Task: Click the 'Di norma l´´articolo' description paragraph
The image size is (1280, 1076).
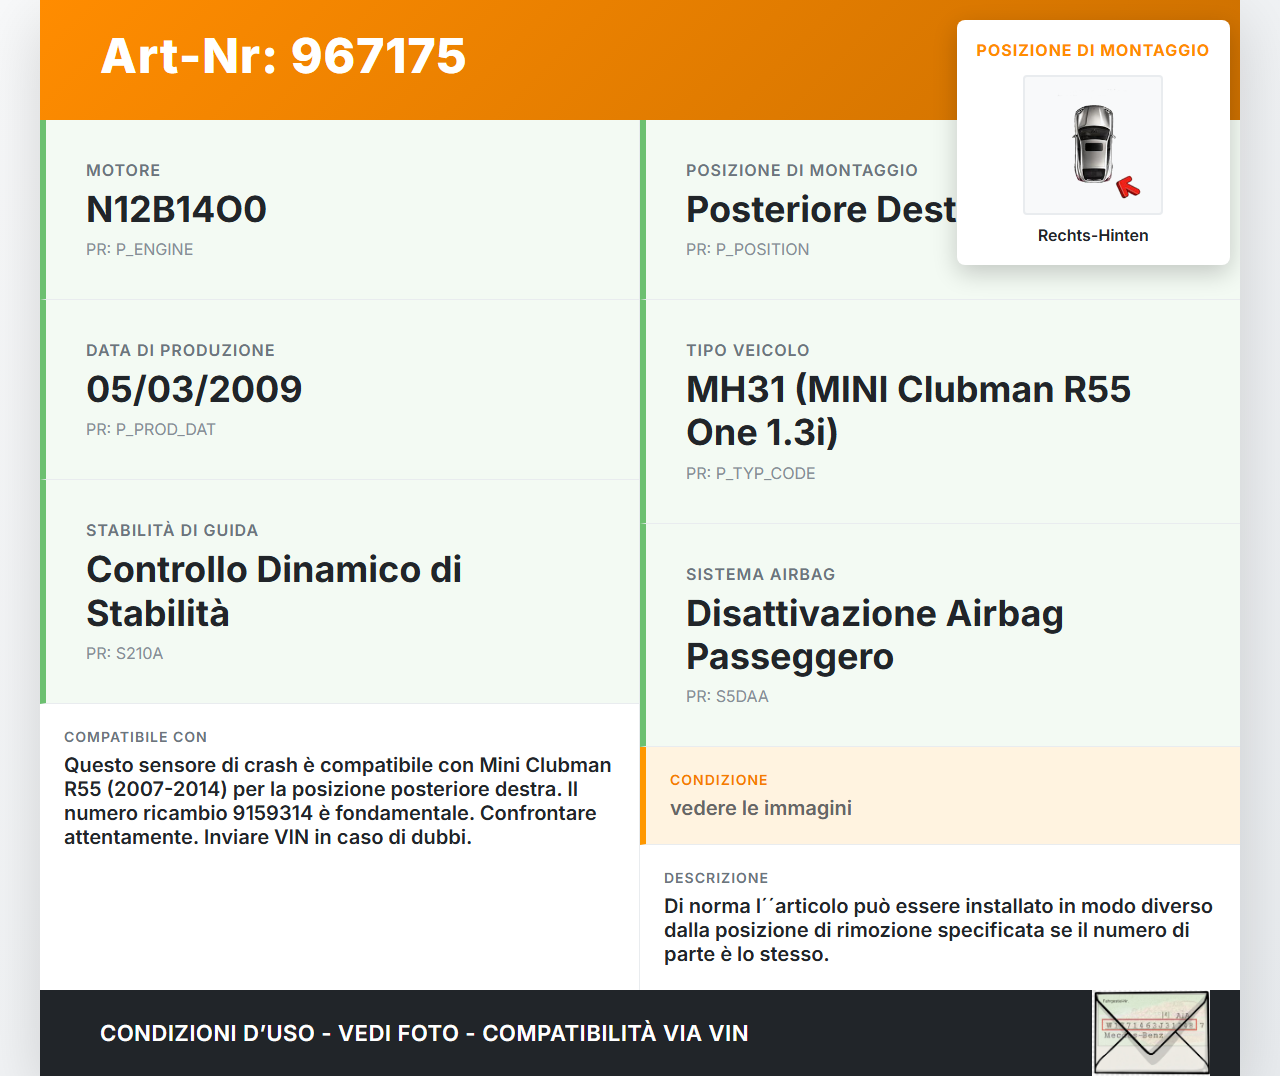Action: 938,930
